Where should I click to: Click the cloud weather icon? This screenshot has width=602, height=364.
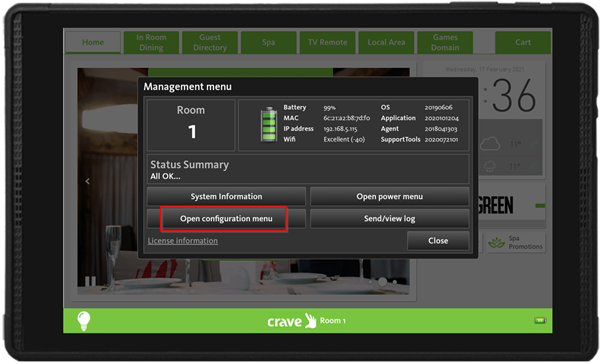coord(490,144)
